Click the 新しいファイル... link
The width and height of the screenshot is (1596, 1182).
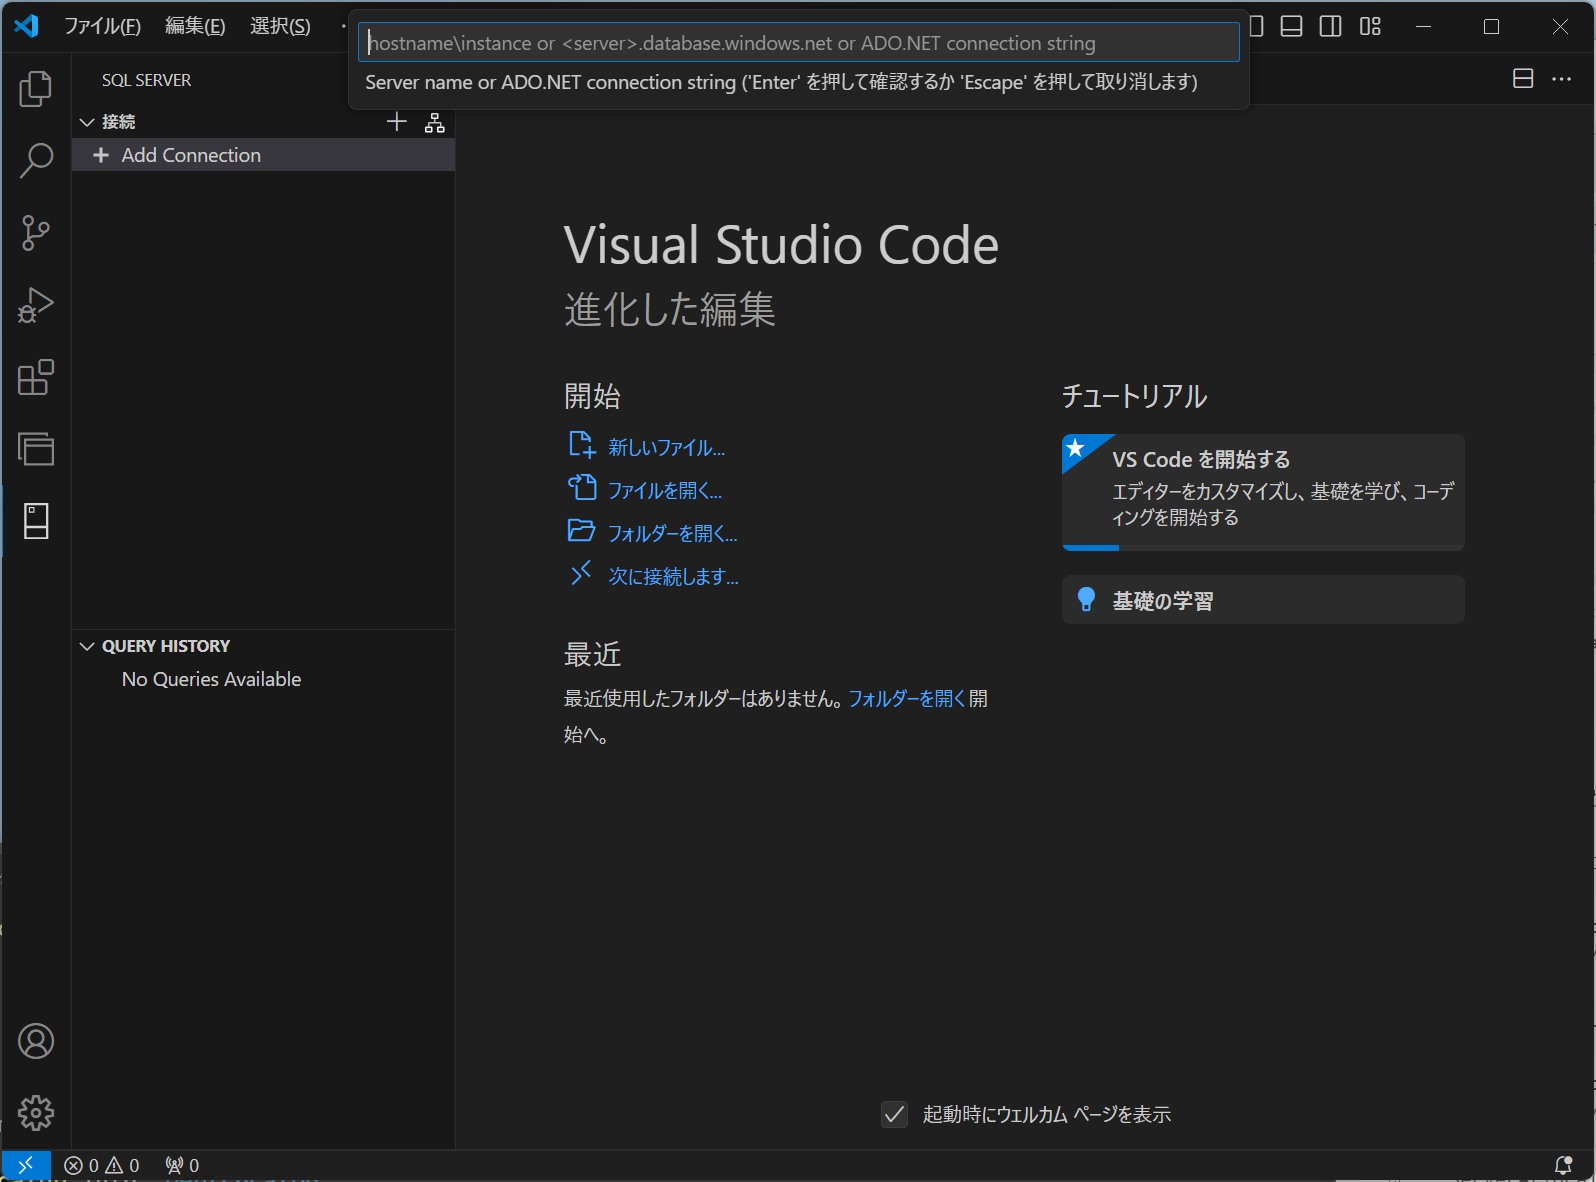[x=667, y=448]
